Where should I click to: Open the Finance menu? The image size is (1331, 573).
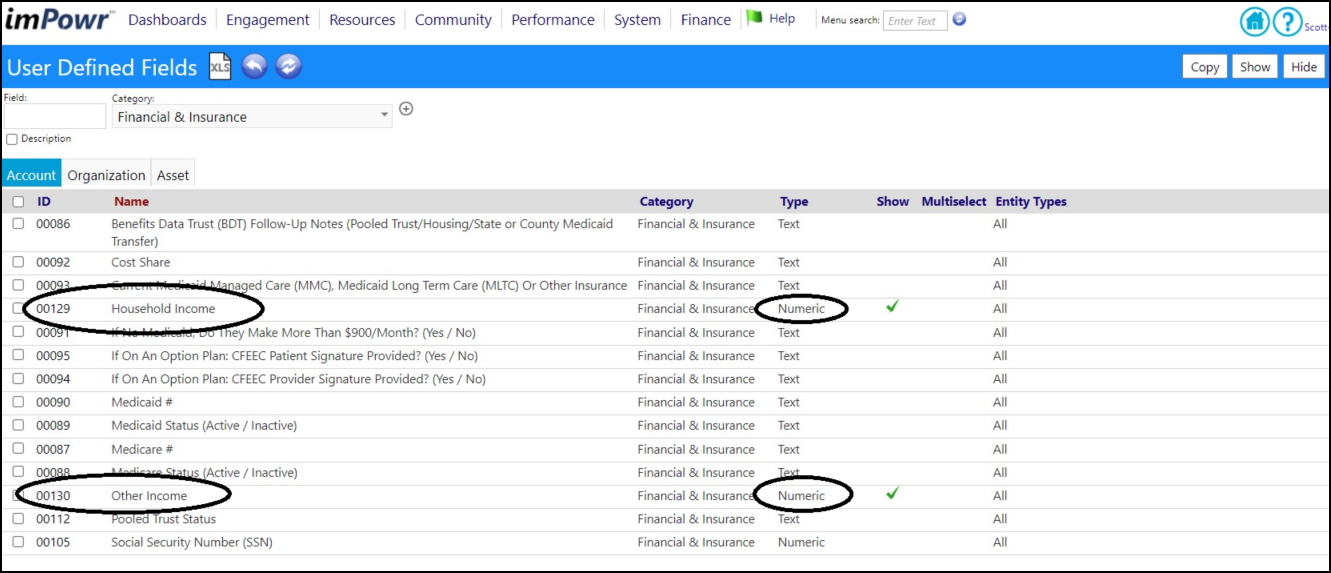coord(706,19)
